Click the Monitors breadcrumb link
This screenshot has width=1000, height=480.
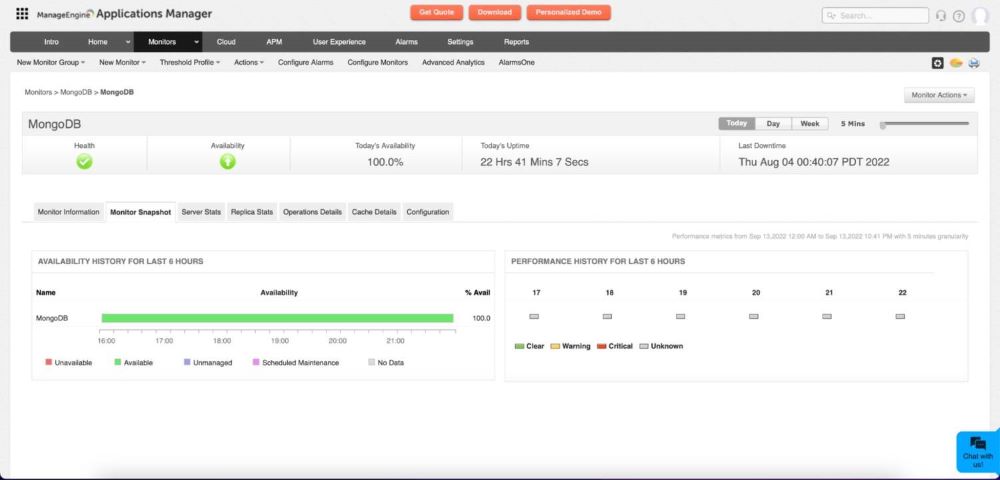tap(38, 92)
